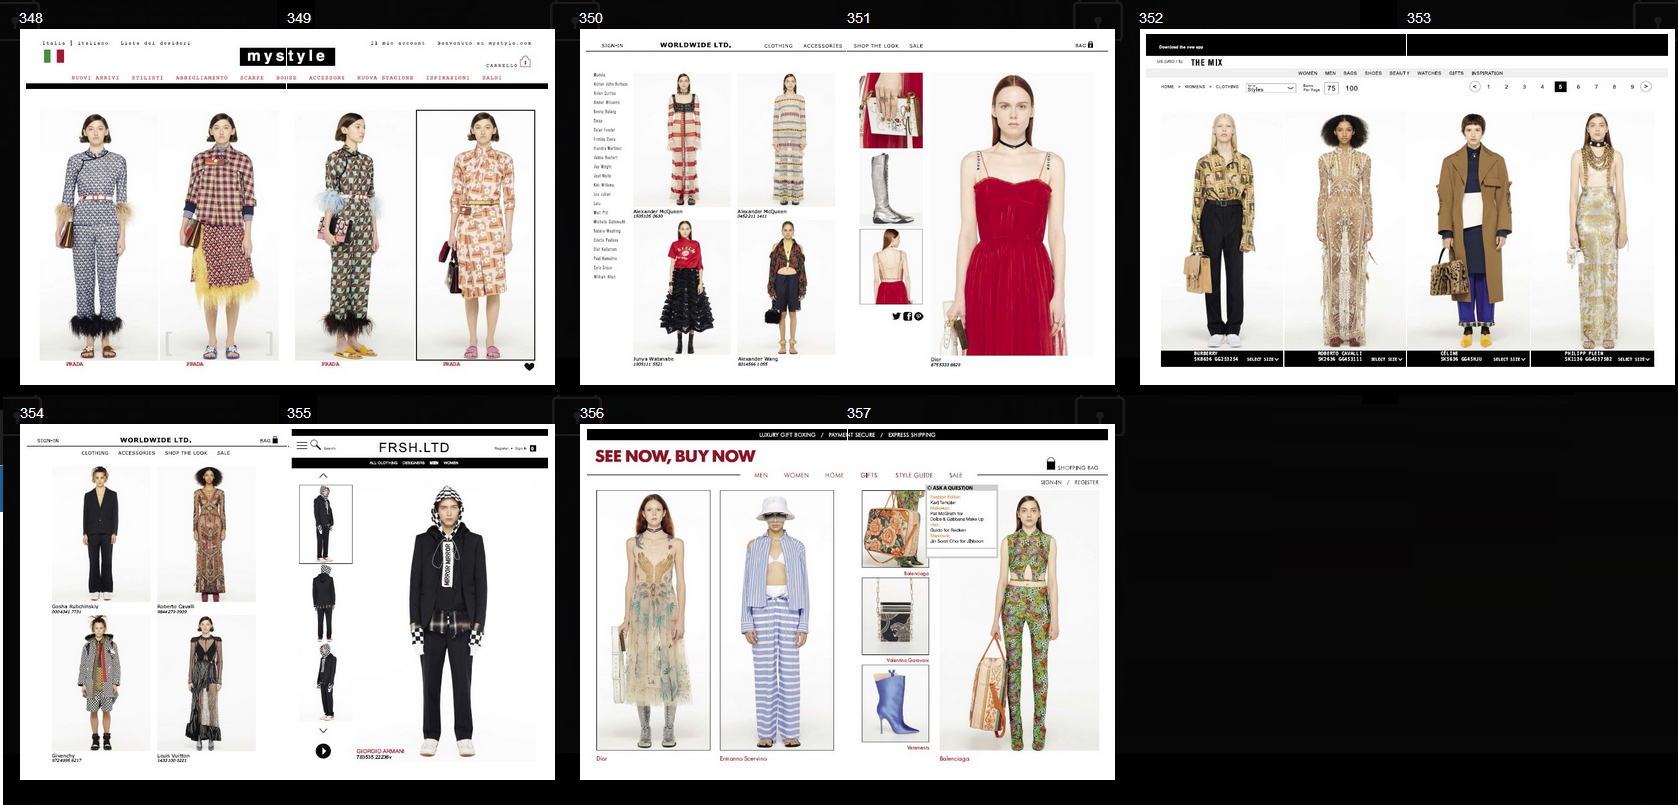The height and width of the screenshot is (805, 1678).
Task: Open the Nuova Stagione menu on mystyle
Action: pyautogui.click(x=385, y=78)
